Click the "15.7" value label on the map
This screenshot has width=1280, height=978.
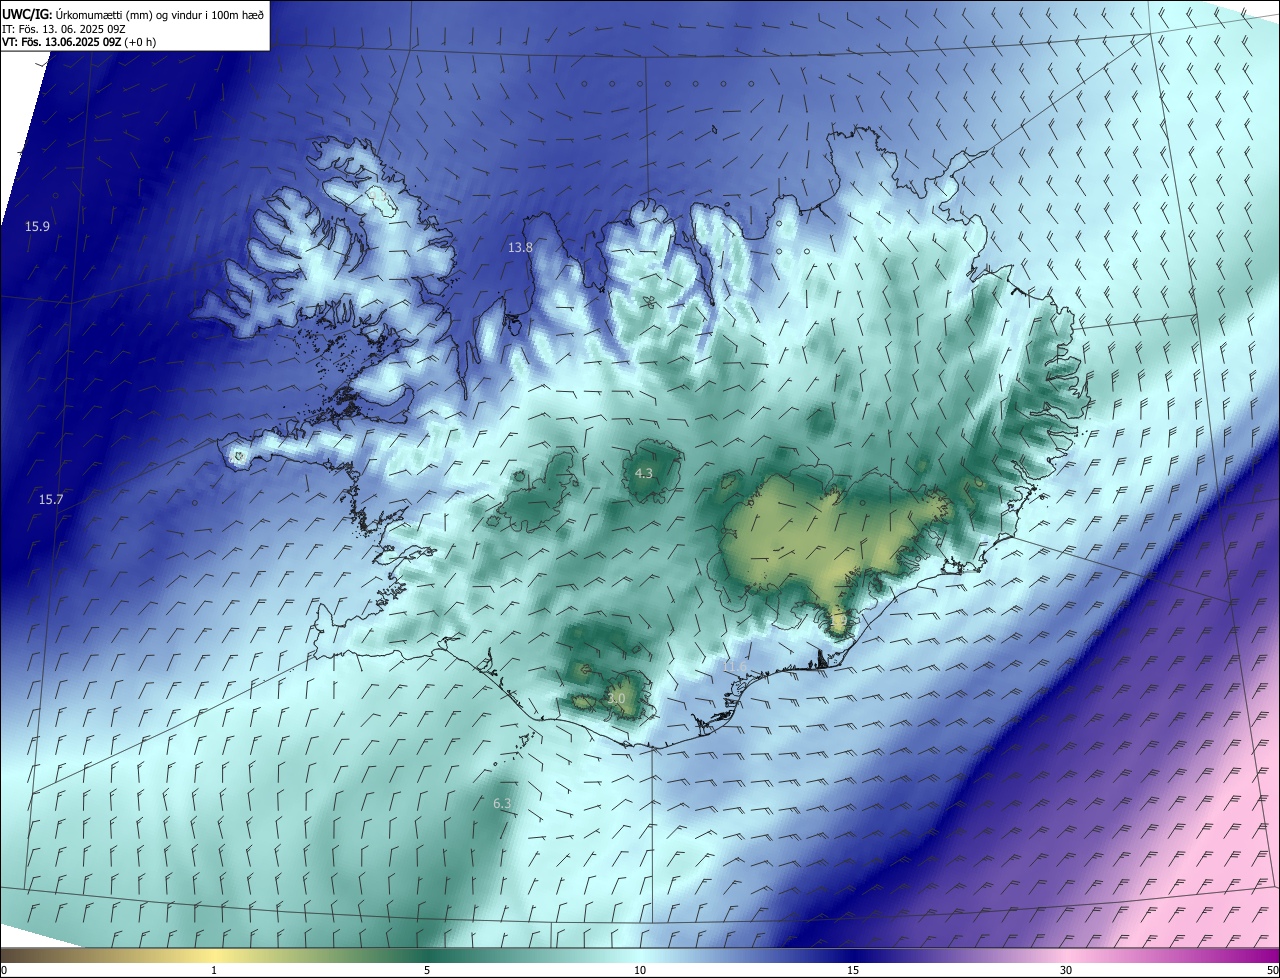(51, 499)
